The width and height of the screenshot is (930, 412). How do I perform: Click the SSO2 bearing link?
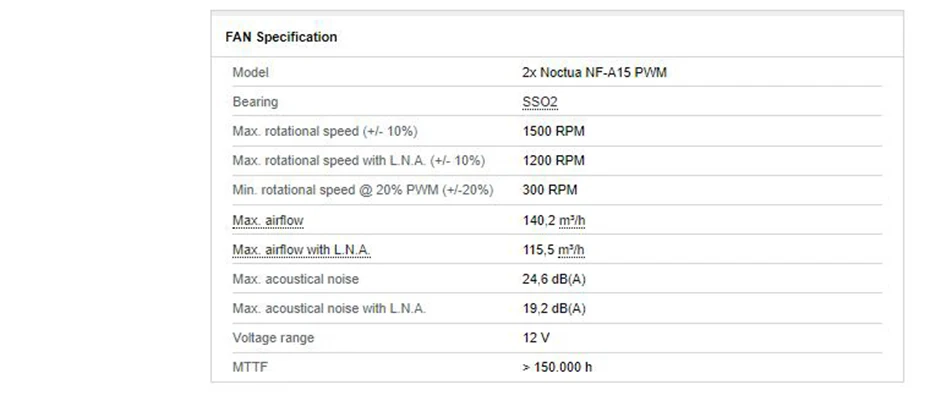tap(540, 102)
